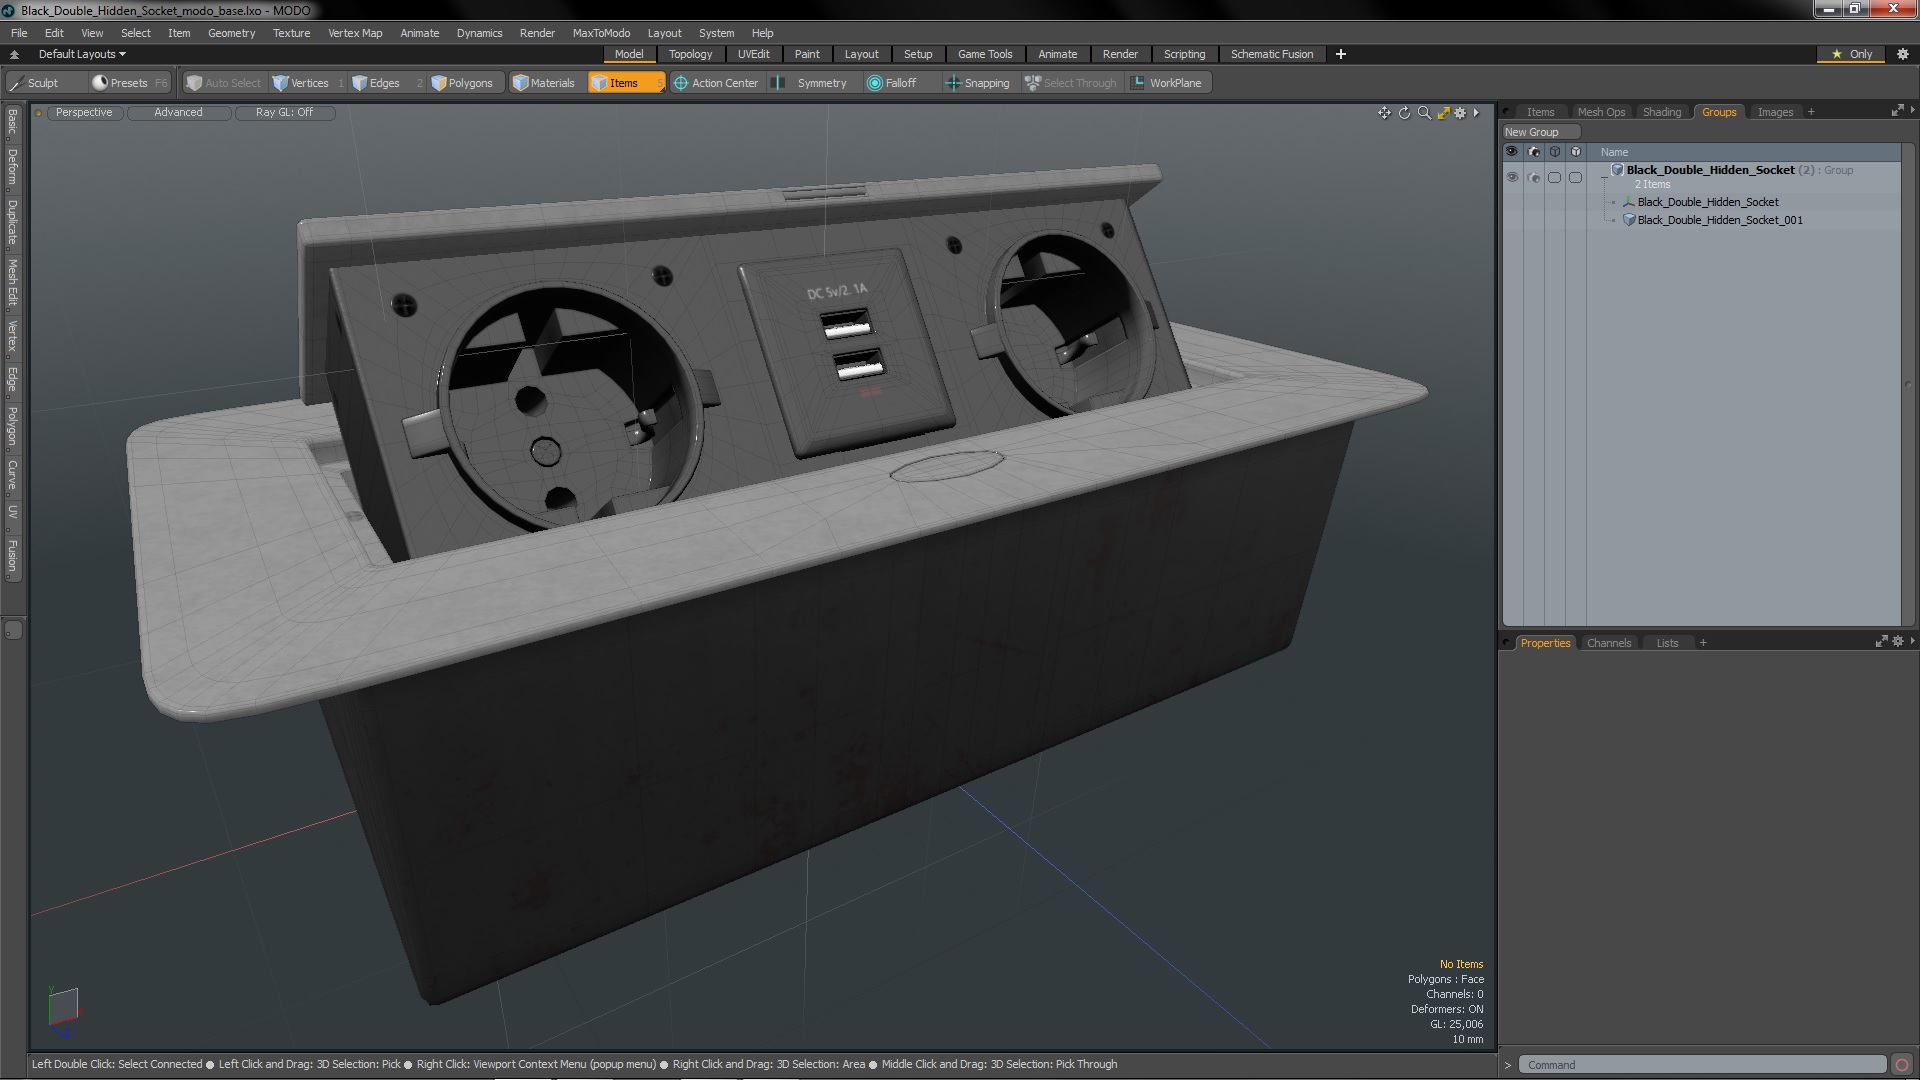Toggle render camera icon of the group row

(1534, 177)
